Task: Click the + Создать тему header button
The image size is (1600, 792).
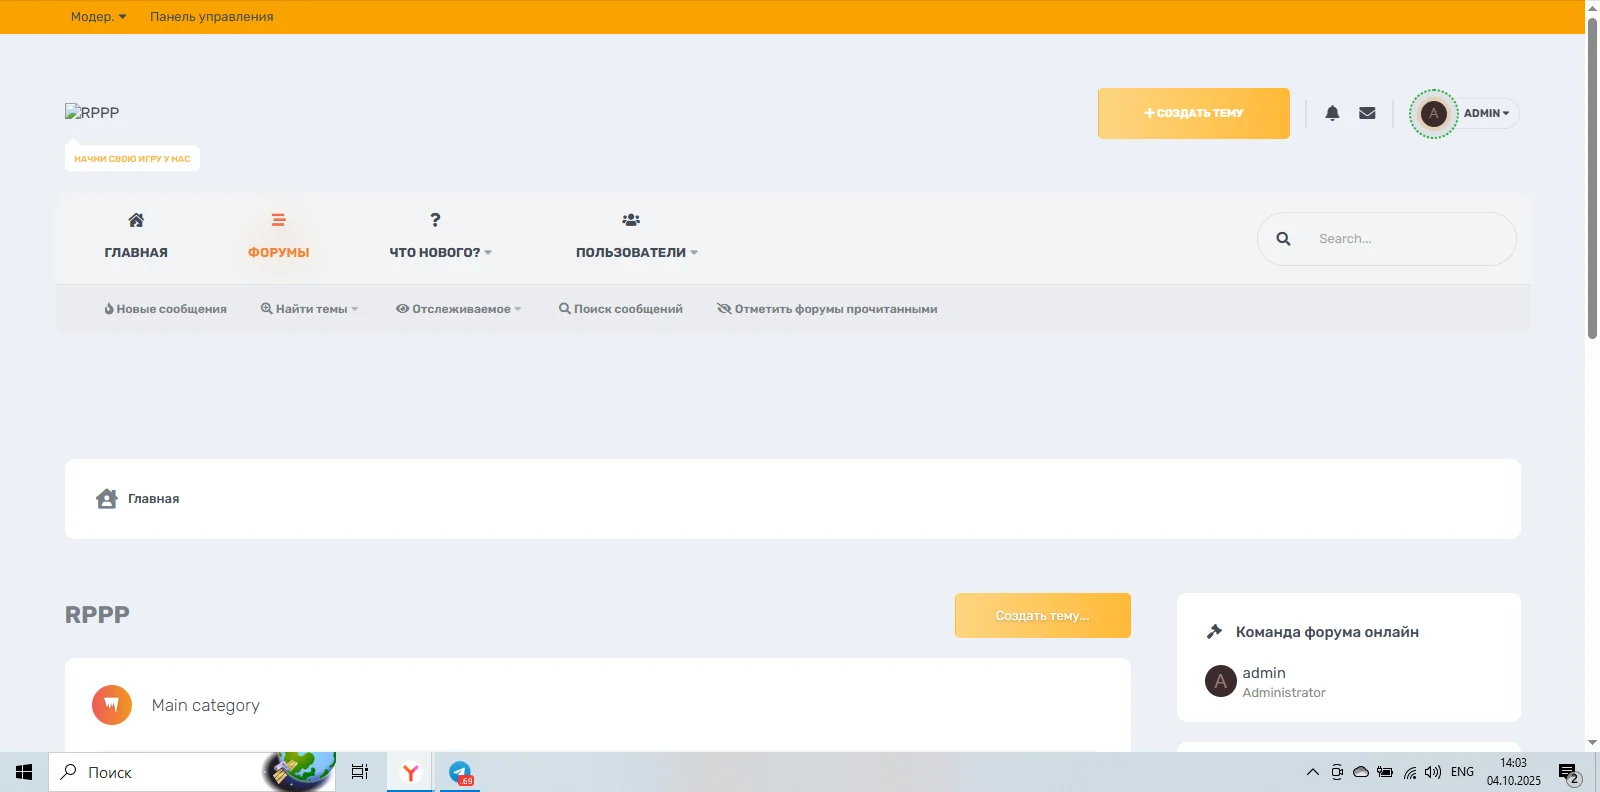Action: tap(1193, 113)
